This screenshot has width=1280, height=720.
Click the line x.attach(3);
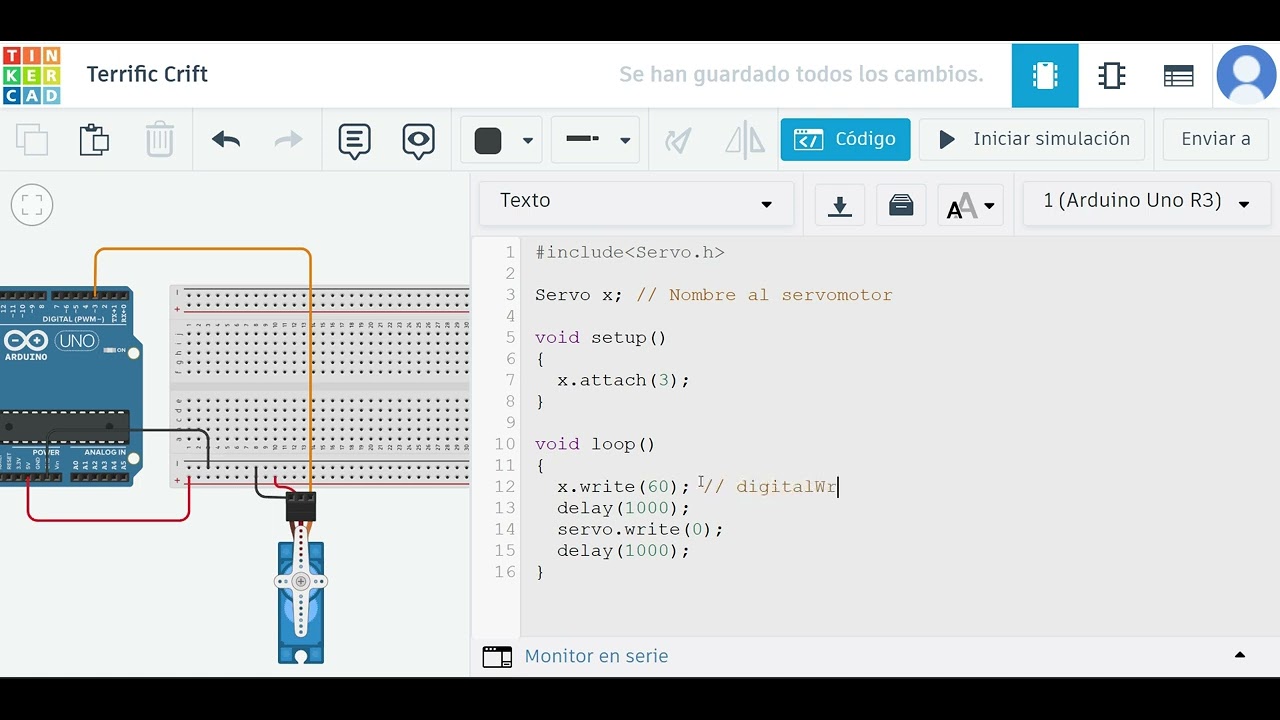(623, 380)
